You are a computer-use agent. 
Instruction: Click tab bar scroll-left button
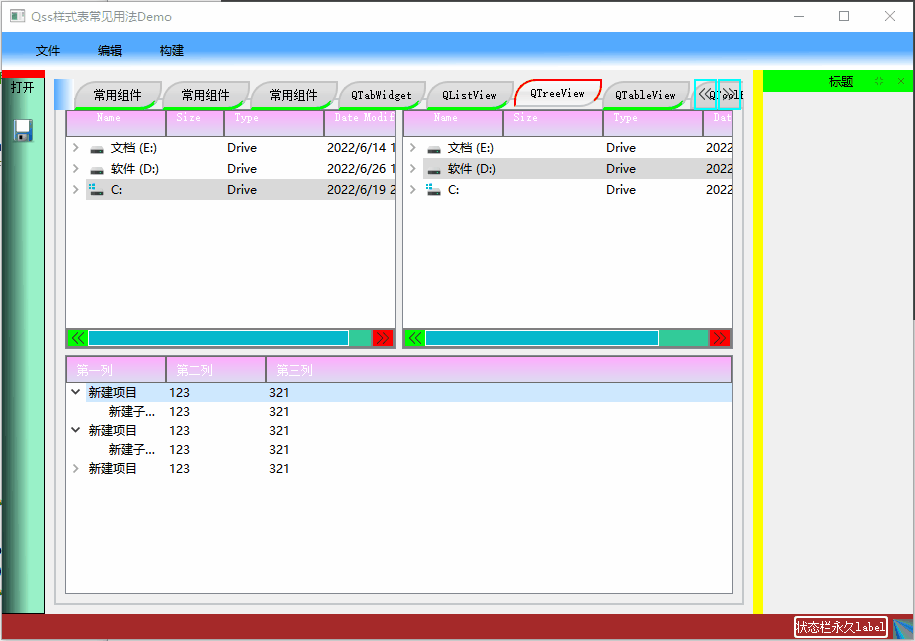(x=706, y=94)
